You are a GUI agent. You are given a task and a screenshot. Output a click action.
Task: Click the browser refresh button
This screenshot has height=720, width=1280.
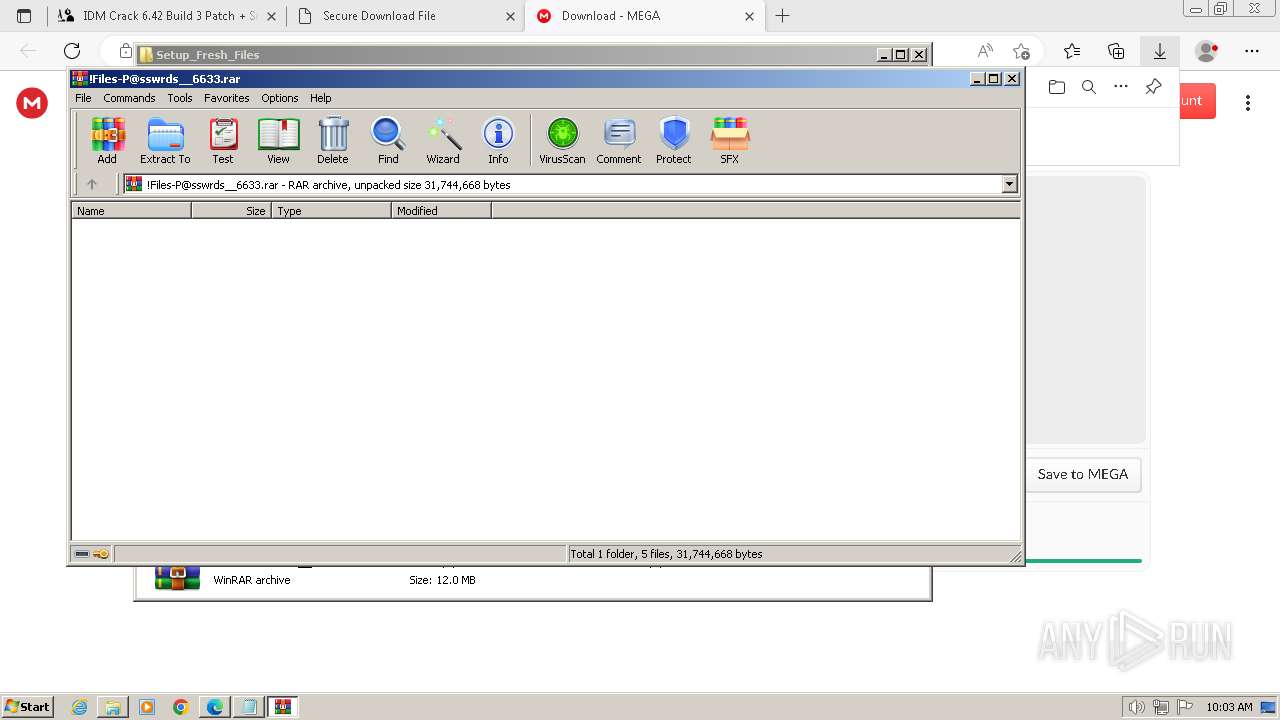coord(72,51)
